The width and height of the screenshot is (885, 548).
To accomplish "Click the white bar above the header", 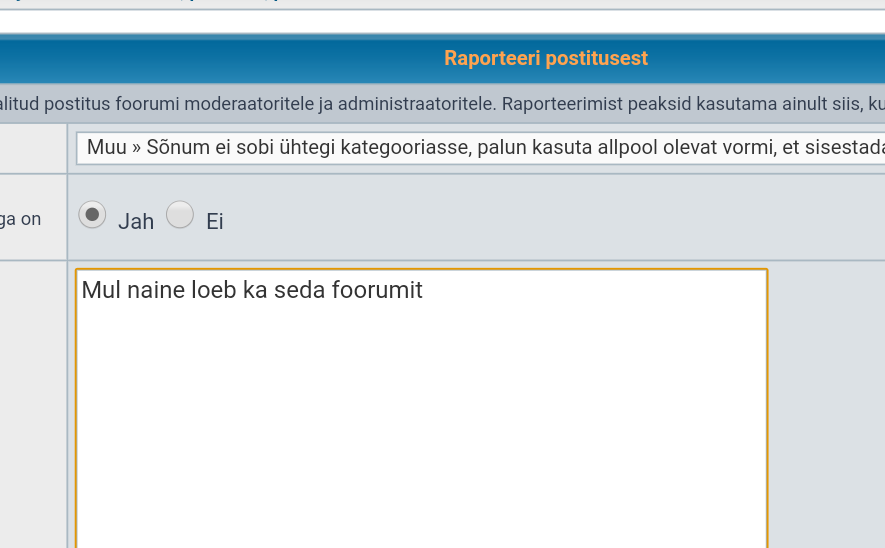I will 442,22.
